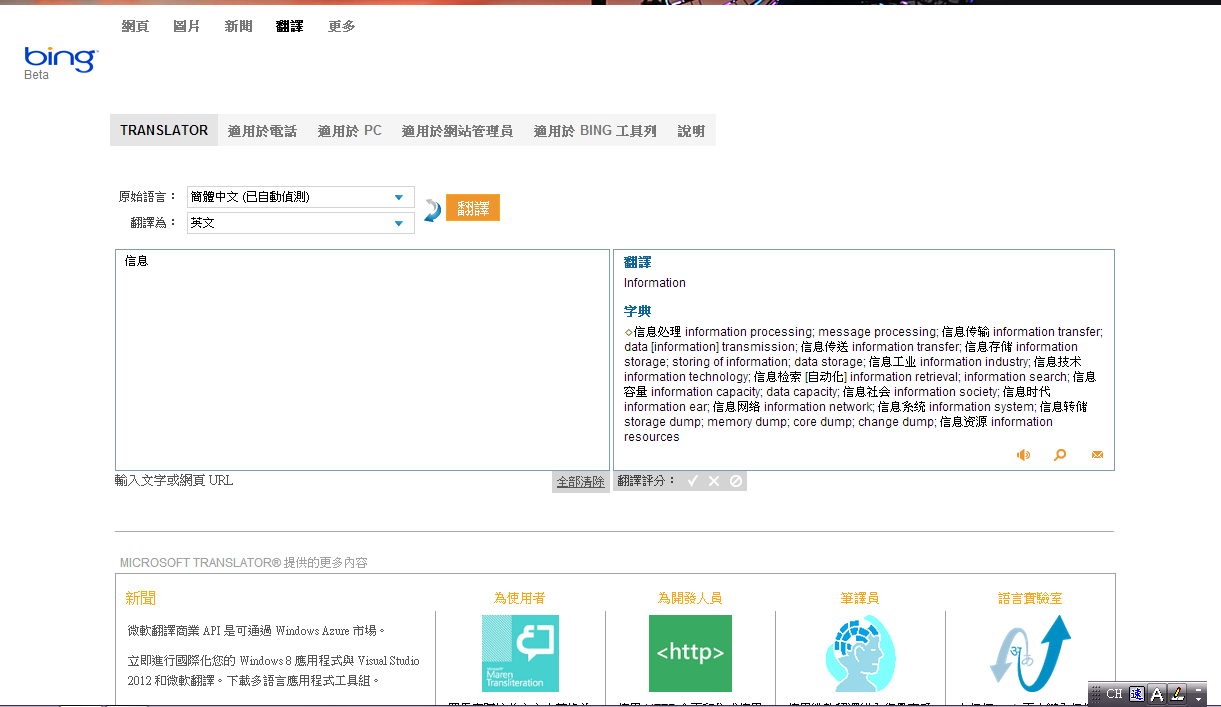Play audio of the translated text

point(1023,455)
